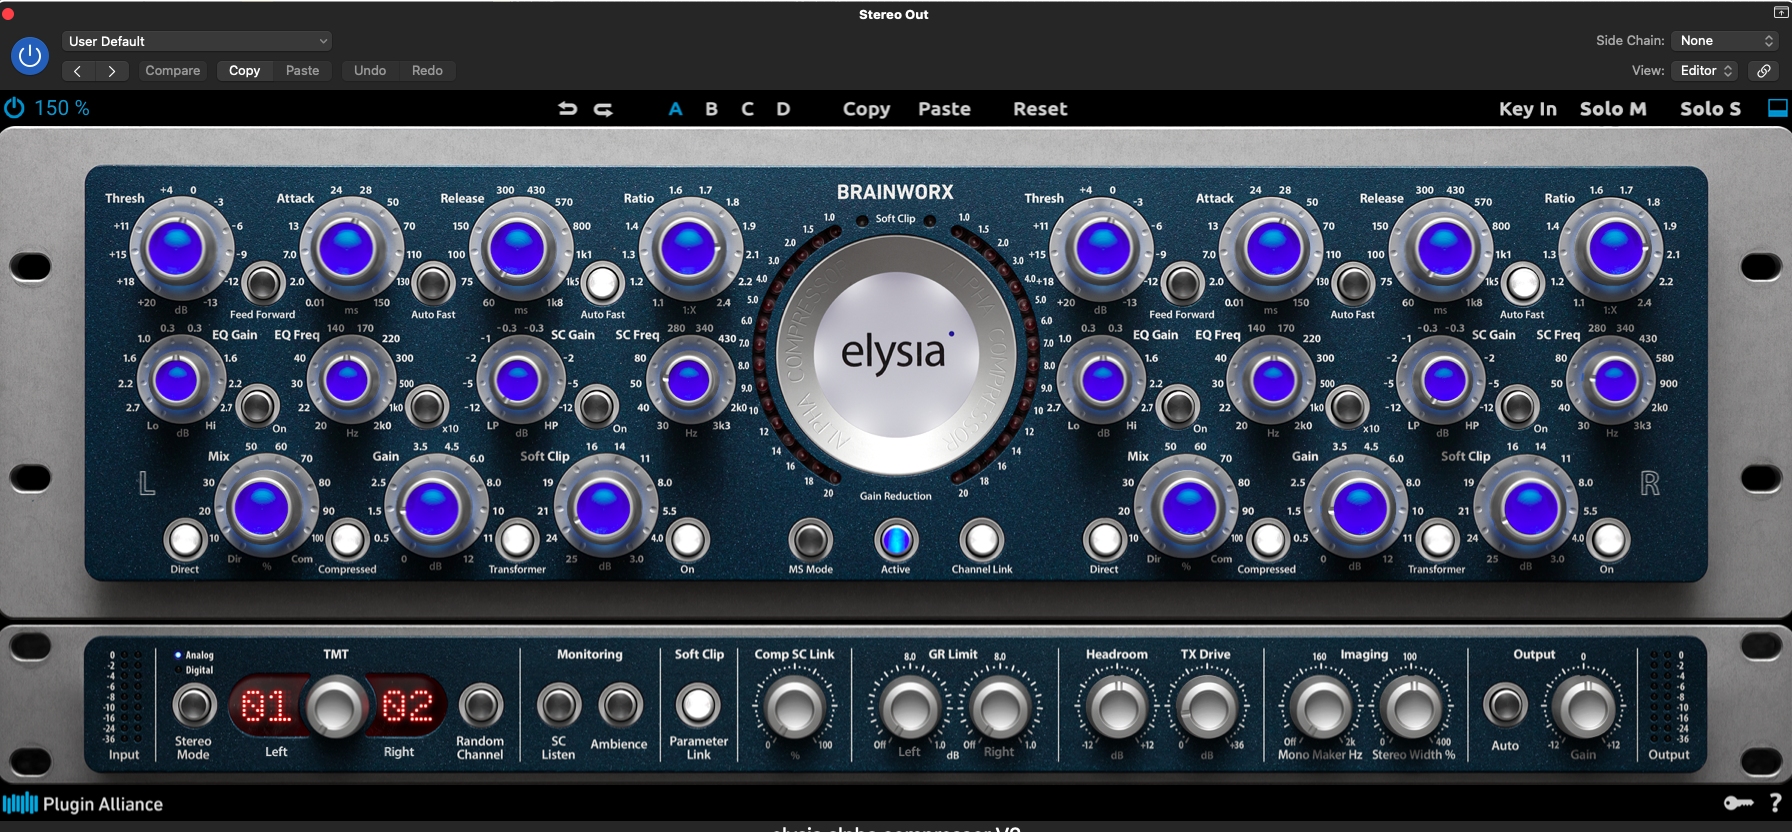Click the plugin toolbar undo arrow

point(567,109)
